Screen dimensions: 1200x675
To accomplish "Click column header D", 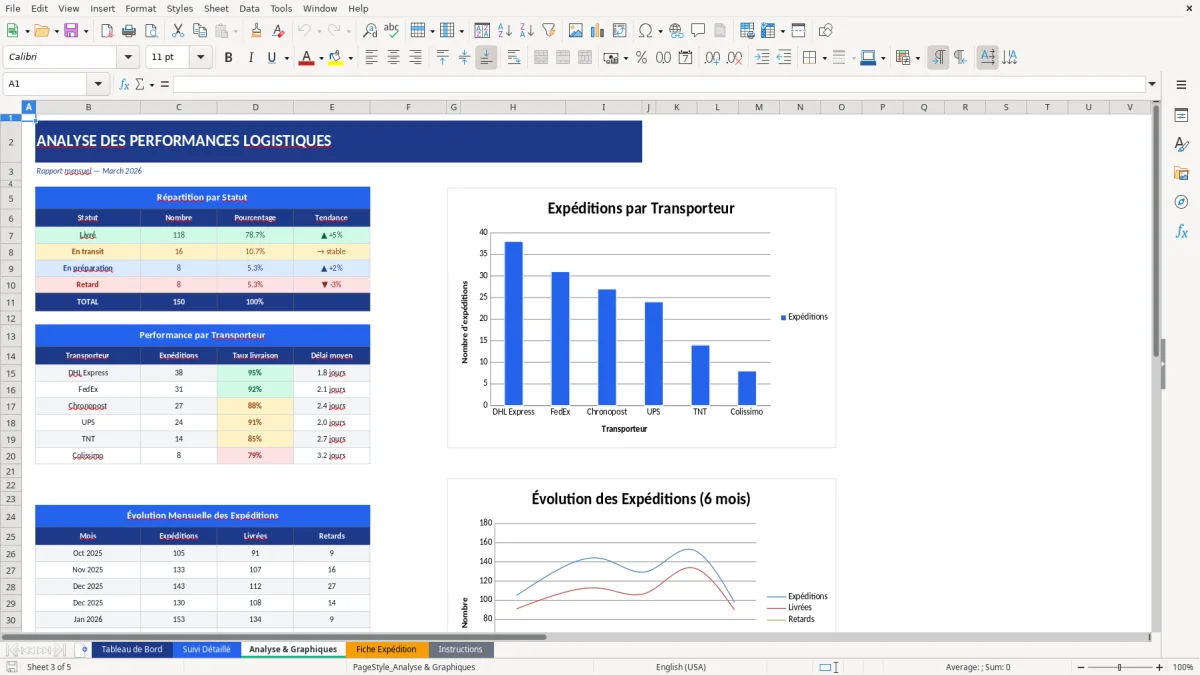I will (255, 107).
